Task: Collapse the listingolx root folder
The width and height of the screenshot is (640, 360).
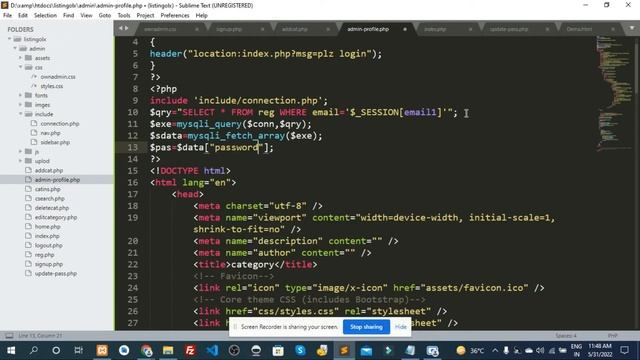Action: 9,39
